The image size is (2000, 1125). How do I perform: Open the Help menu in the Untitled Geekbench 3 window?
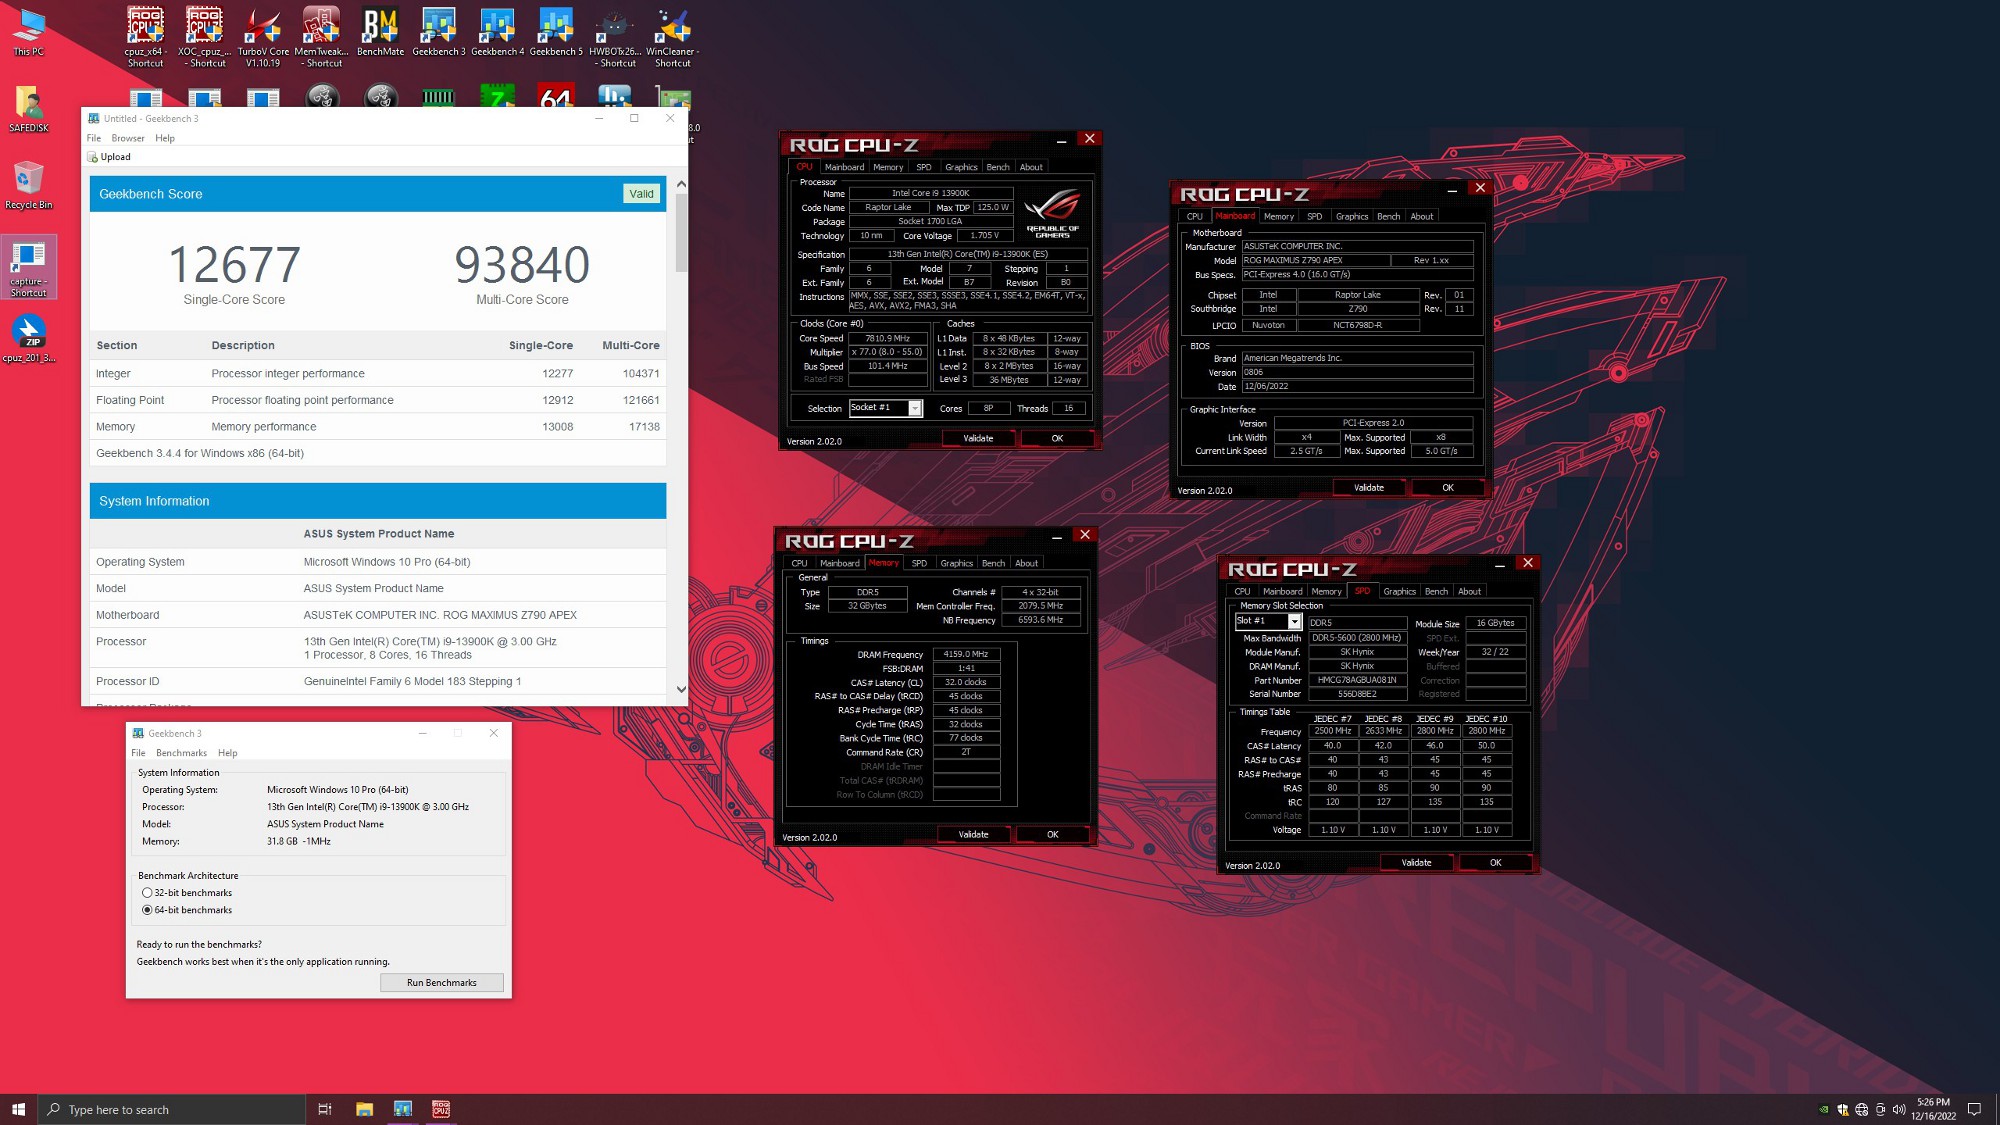(165, 138)
